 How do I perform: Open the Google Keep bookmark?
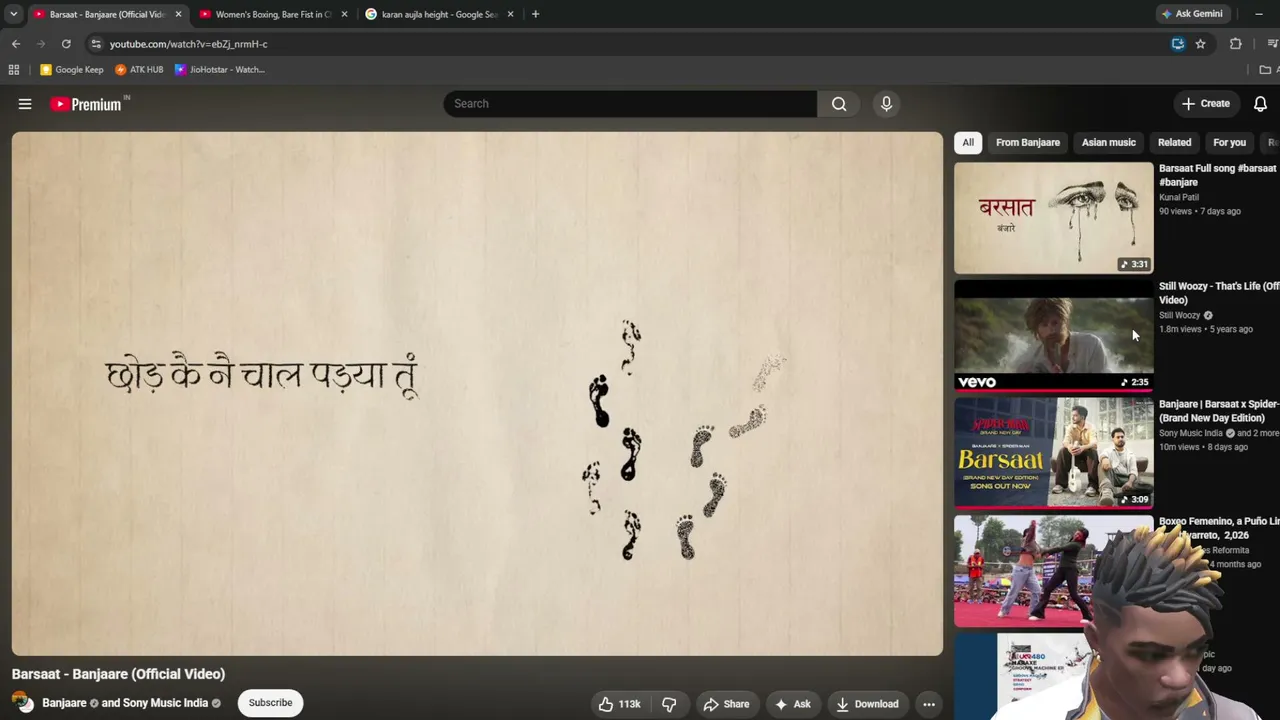72,70
